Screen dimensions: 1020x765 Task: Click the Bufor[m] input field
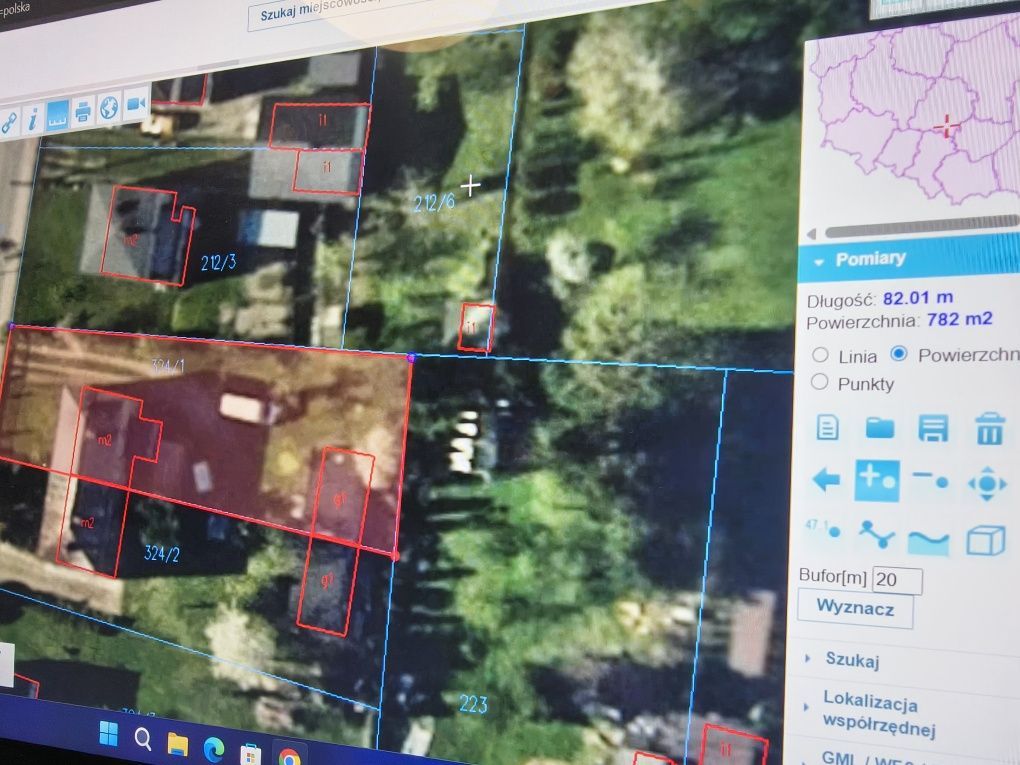897,580
